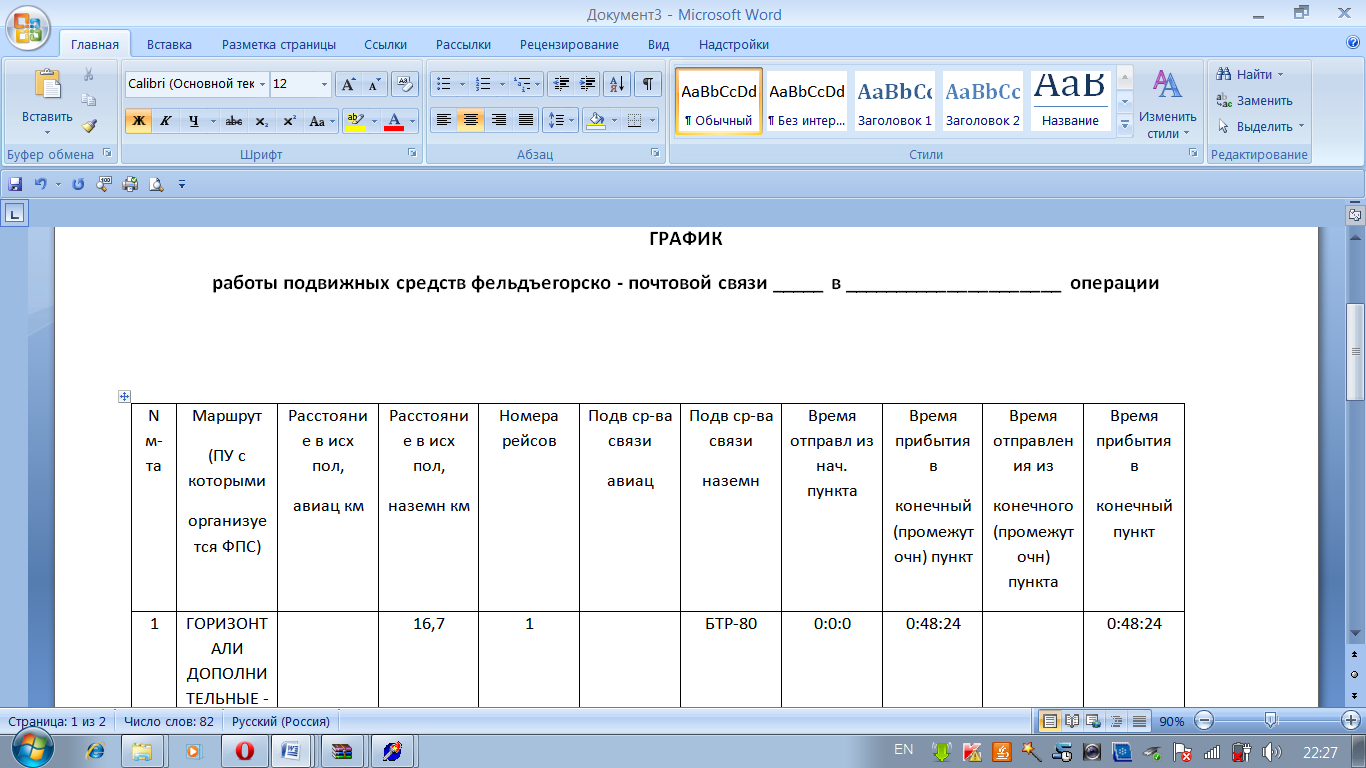Click the Quick Print icon
1366x768 pixels.
pos(130,184)
